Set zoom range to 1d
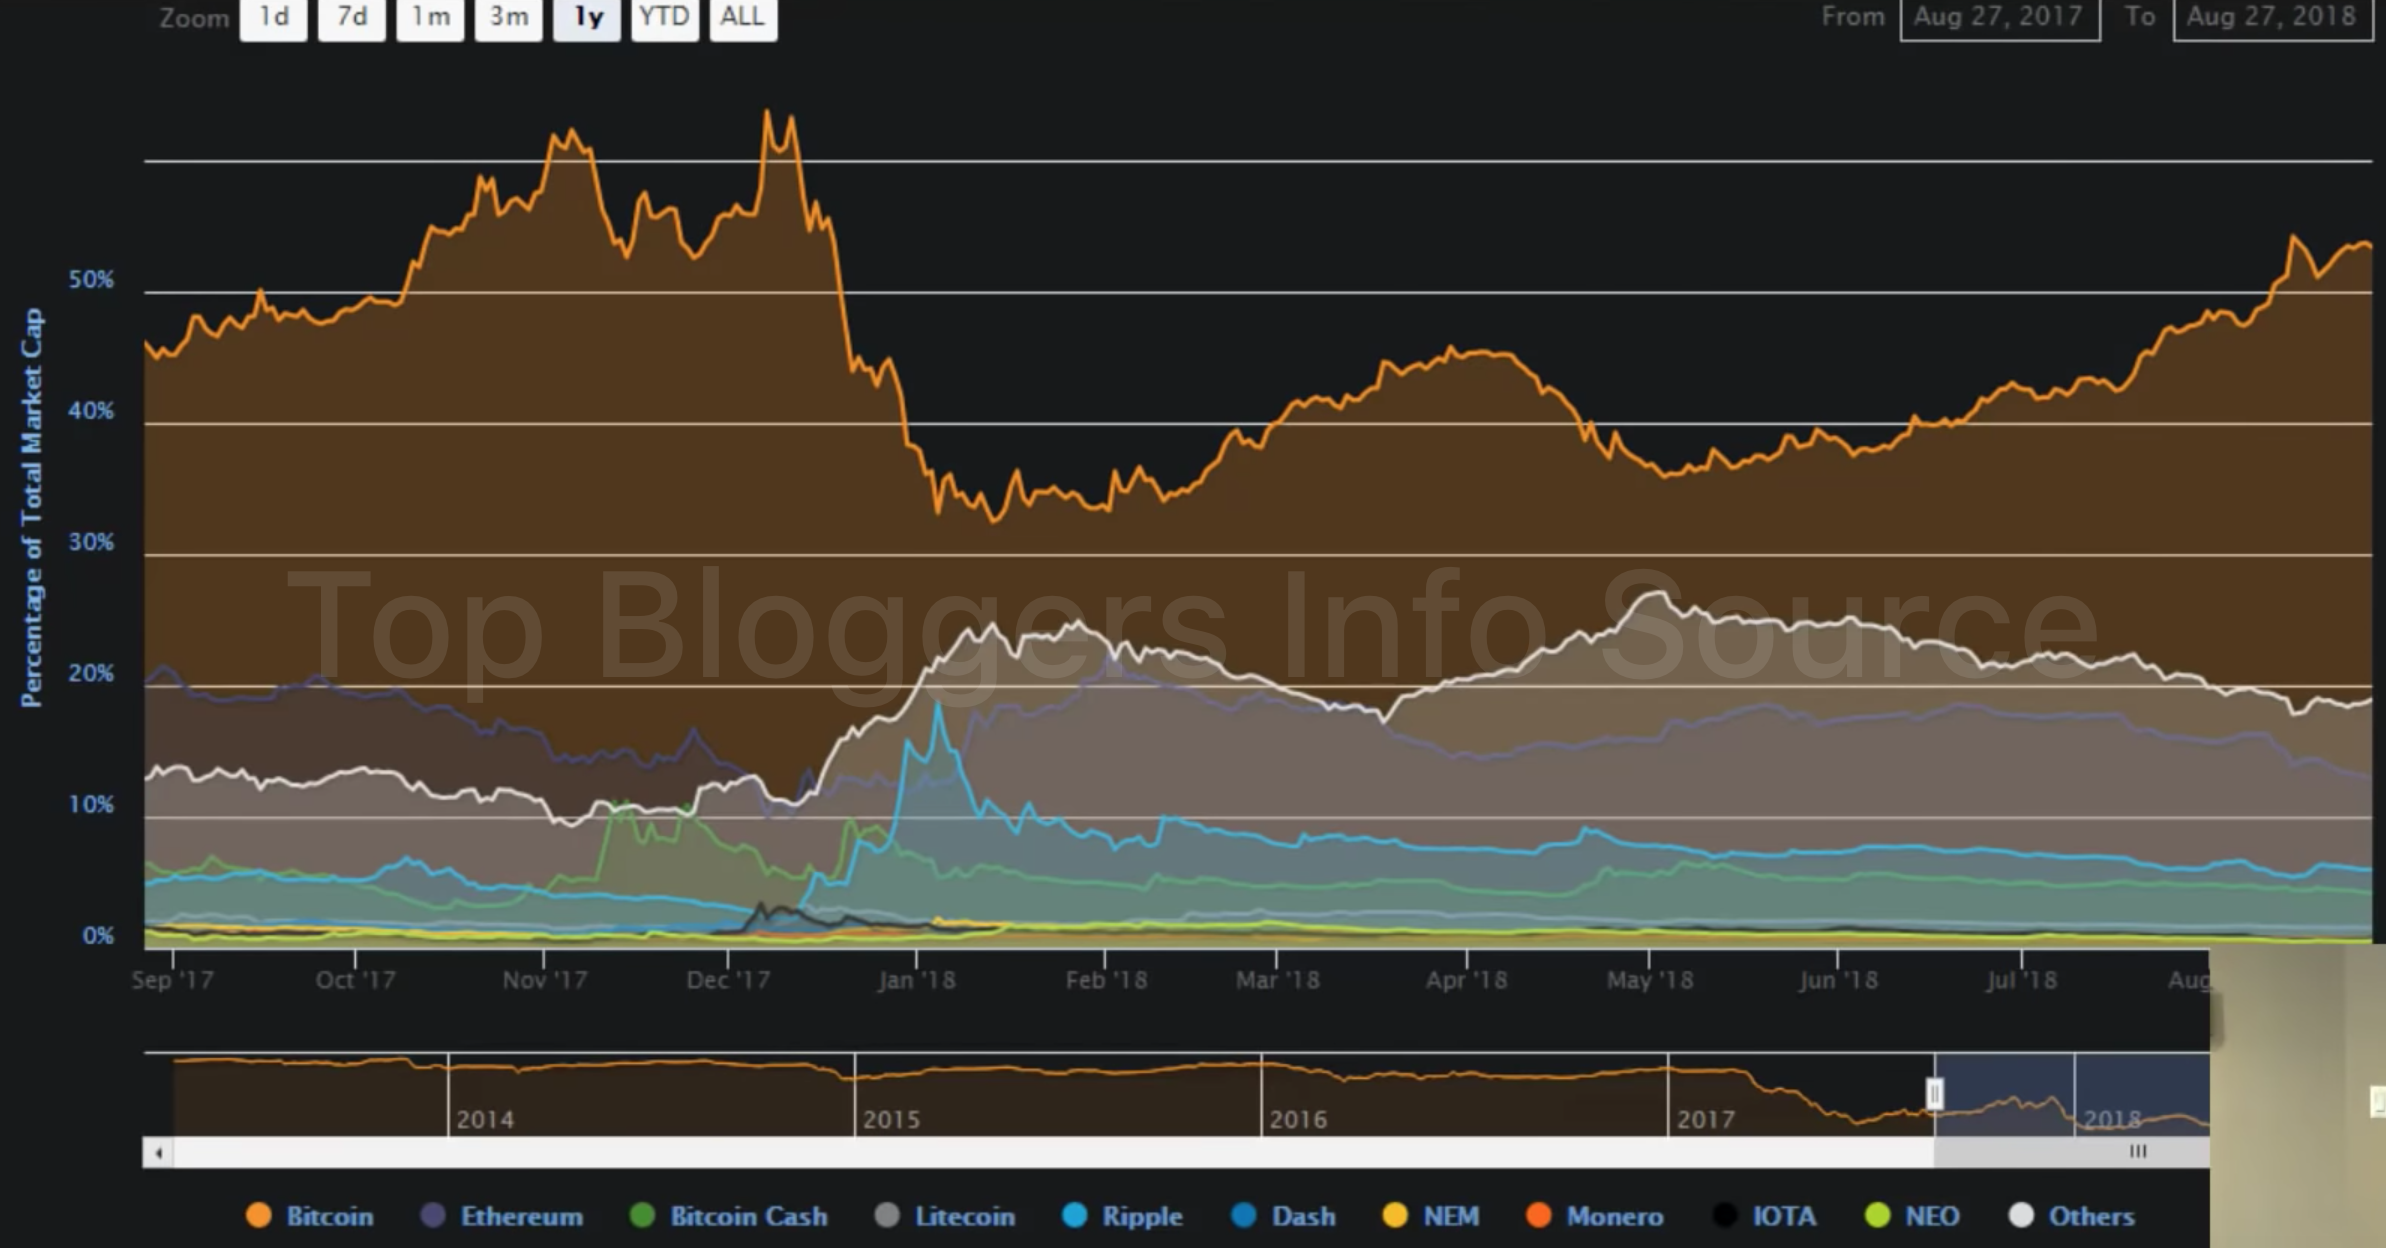Image resolution: width=2386 pixels, height=1248 pixels. point(273,17)
